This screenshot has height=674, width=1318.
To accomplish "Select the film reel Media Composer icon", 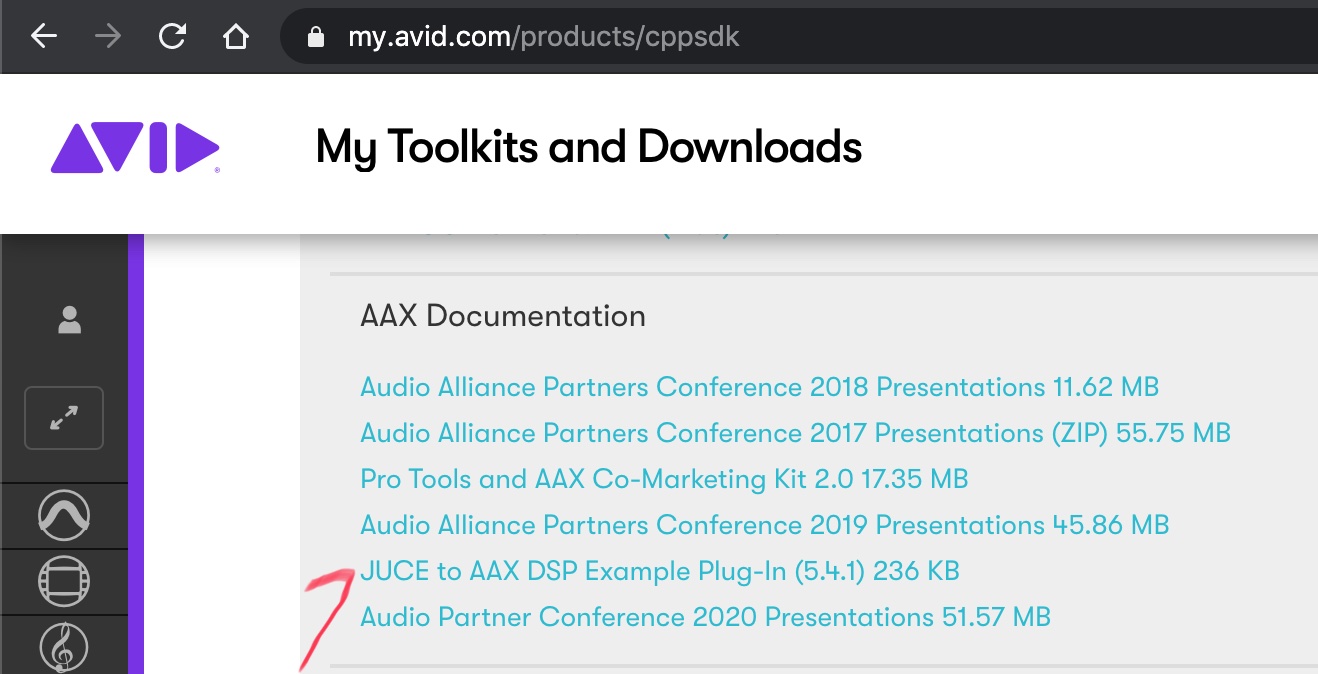I will tap(64, 581).
